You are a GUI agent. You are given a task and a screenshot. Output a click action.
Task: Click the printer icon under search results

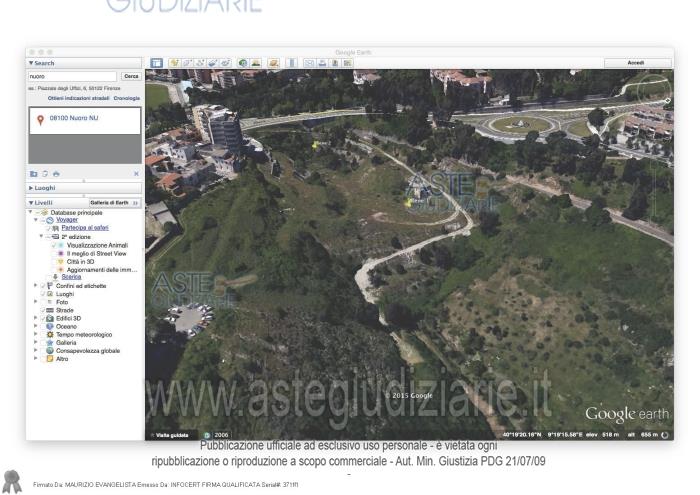tap(56, 173)
